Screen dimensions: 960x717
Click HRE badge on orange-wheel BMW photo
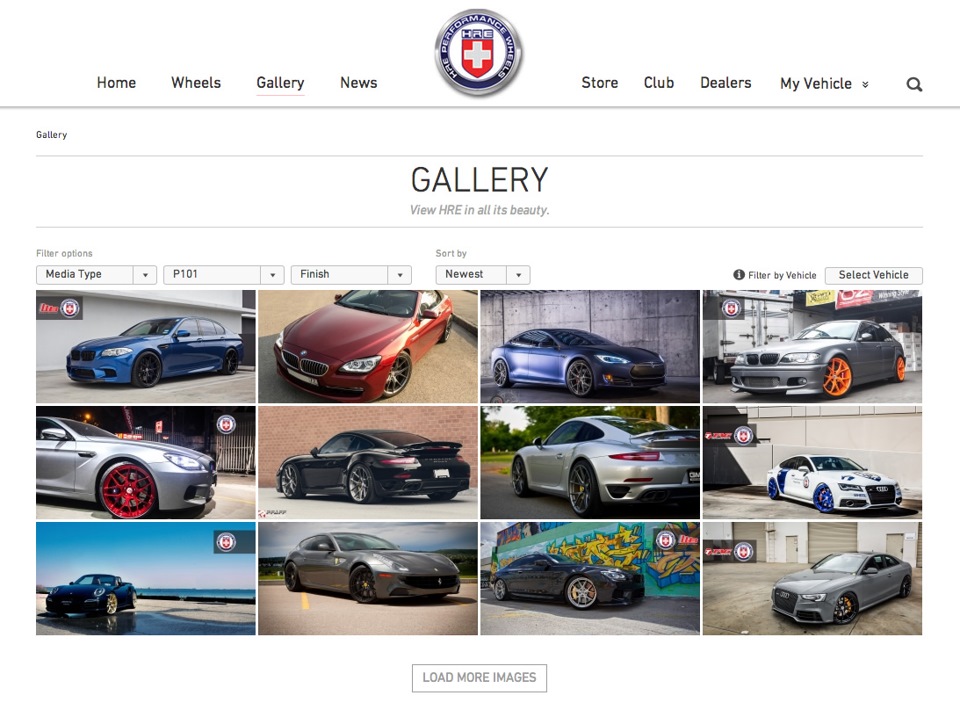coord(731,308)
